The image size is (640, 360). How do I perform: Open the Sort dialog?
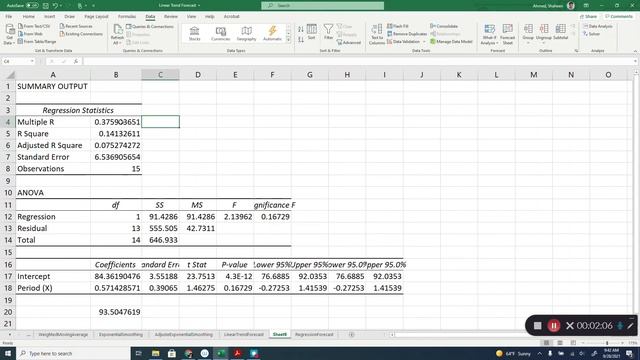(311, 32)
